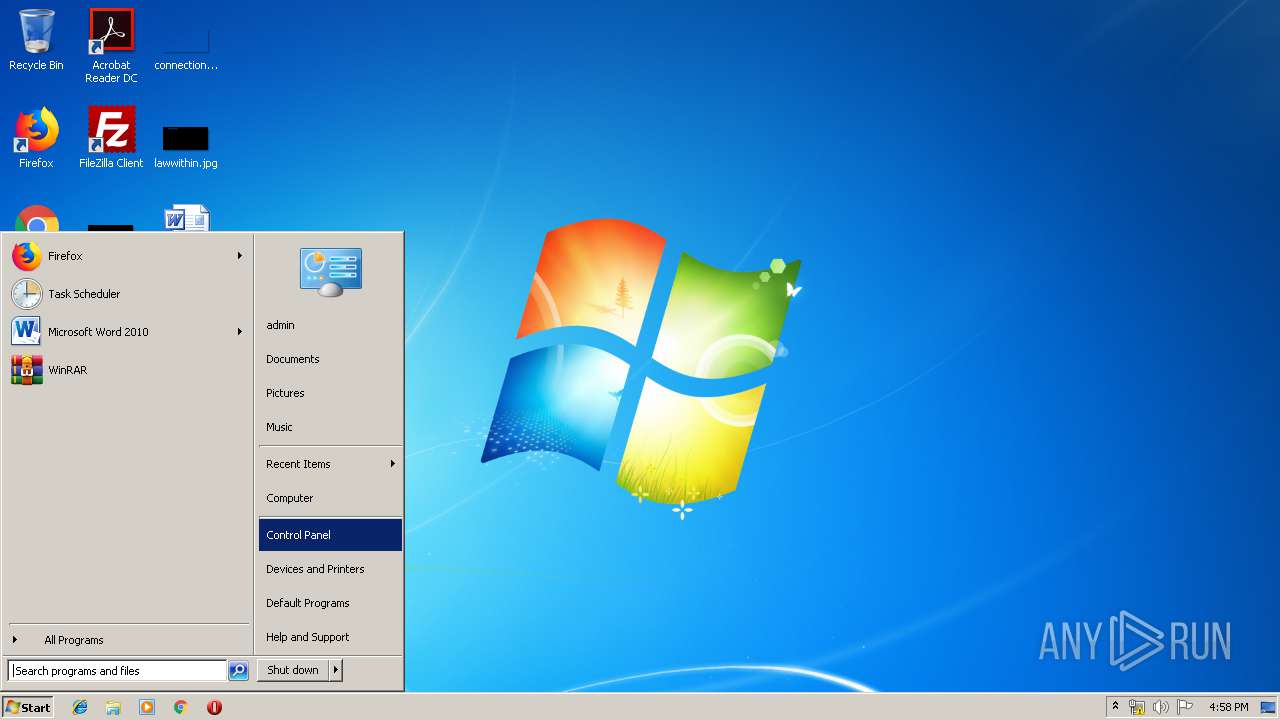Viewport: 1280px width, 720px height.
Task: Click the user account picture
Action: (x=330, y=272)
